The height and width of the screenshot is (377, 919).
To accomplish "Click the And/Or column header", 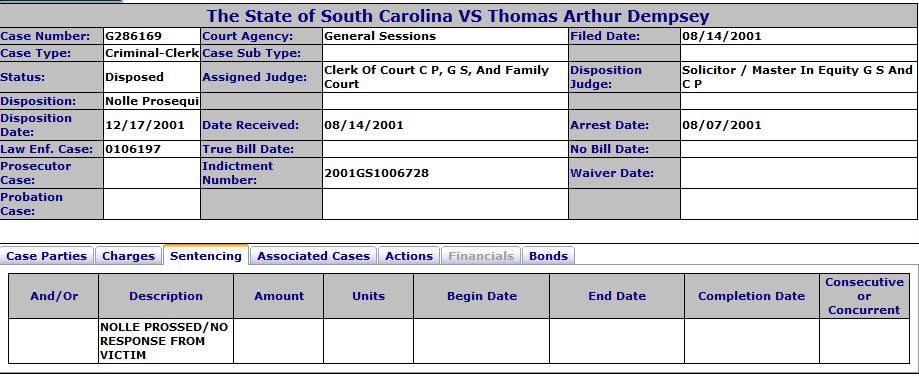I will (x=54, y=296).
